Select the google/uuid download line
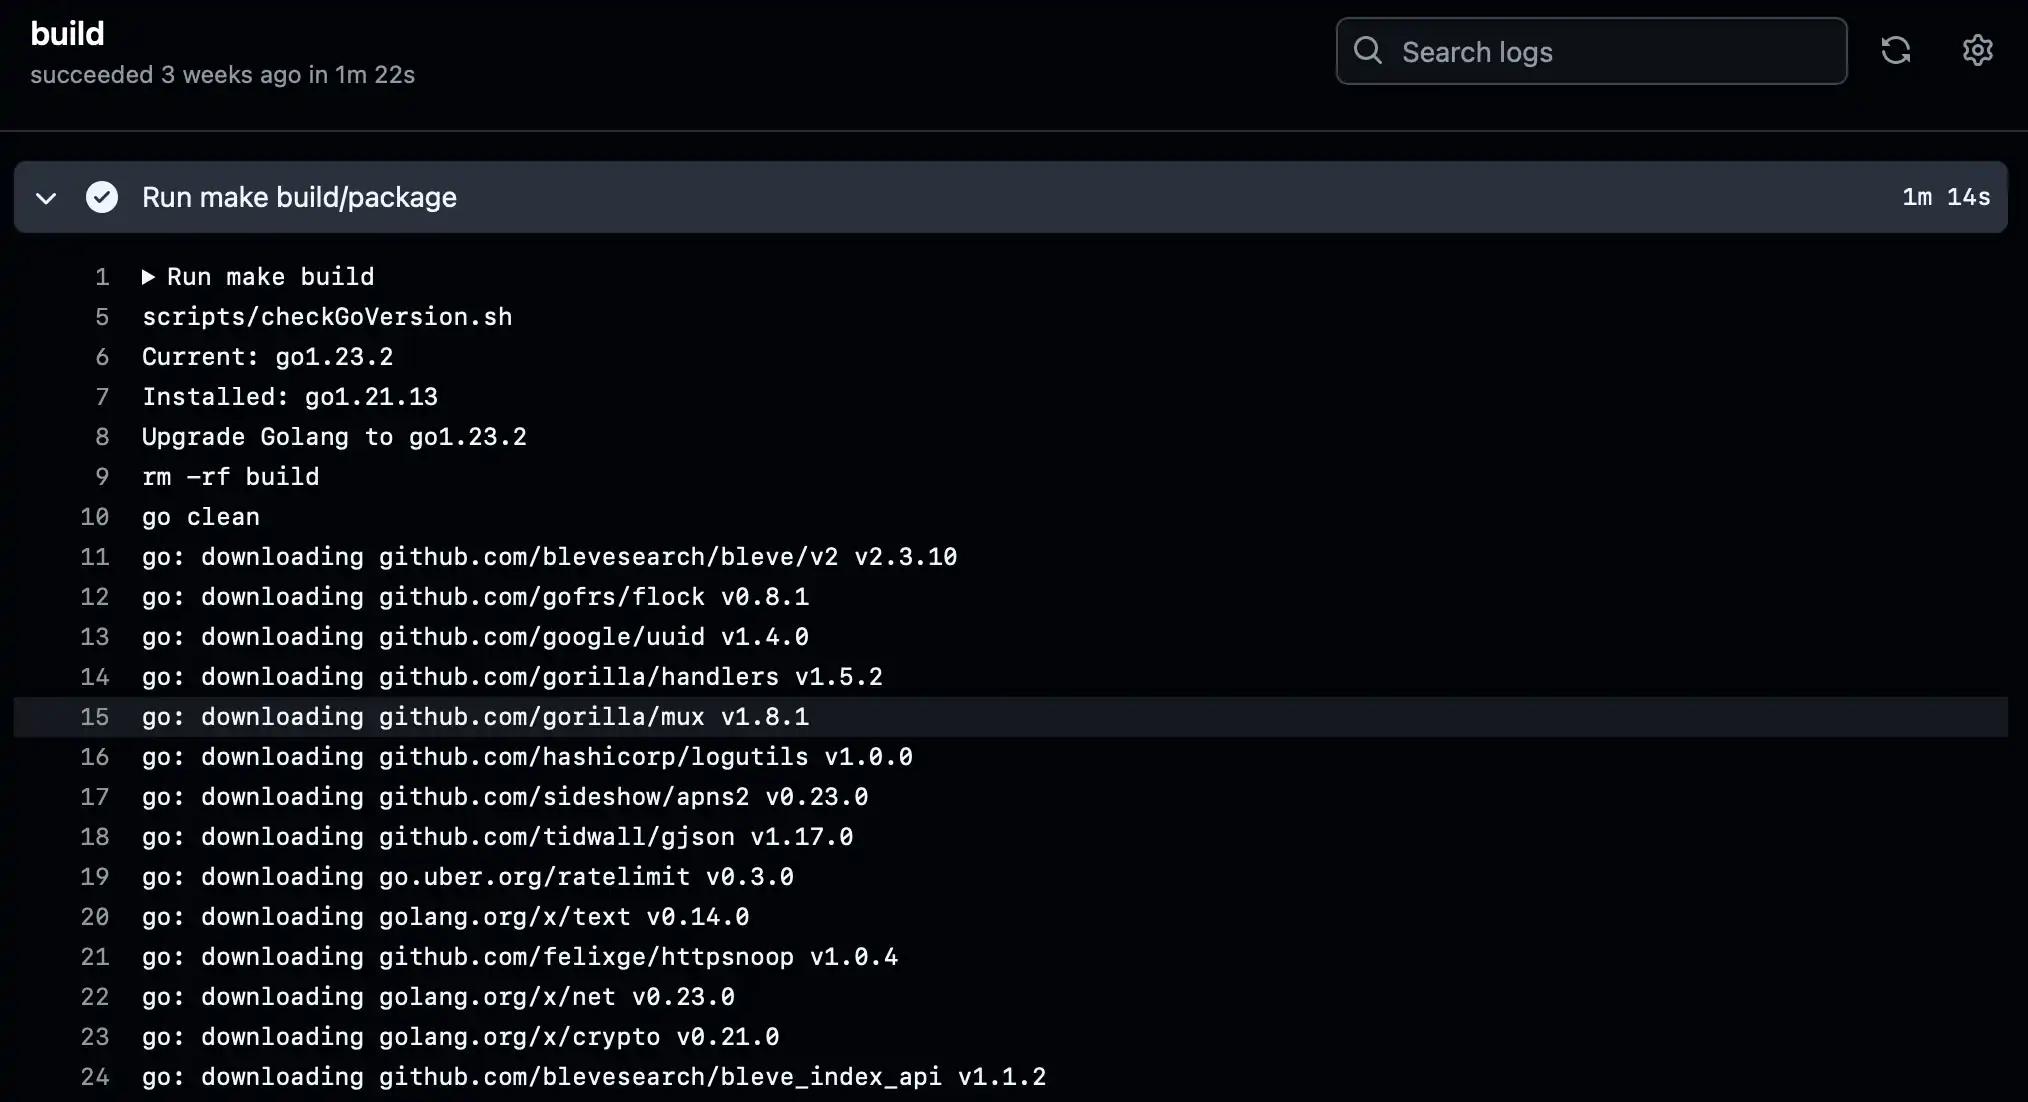 pyautogui.click(x=476, y=637)
